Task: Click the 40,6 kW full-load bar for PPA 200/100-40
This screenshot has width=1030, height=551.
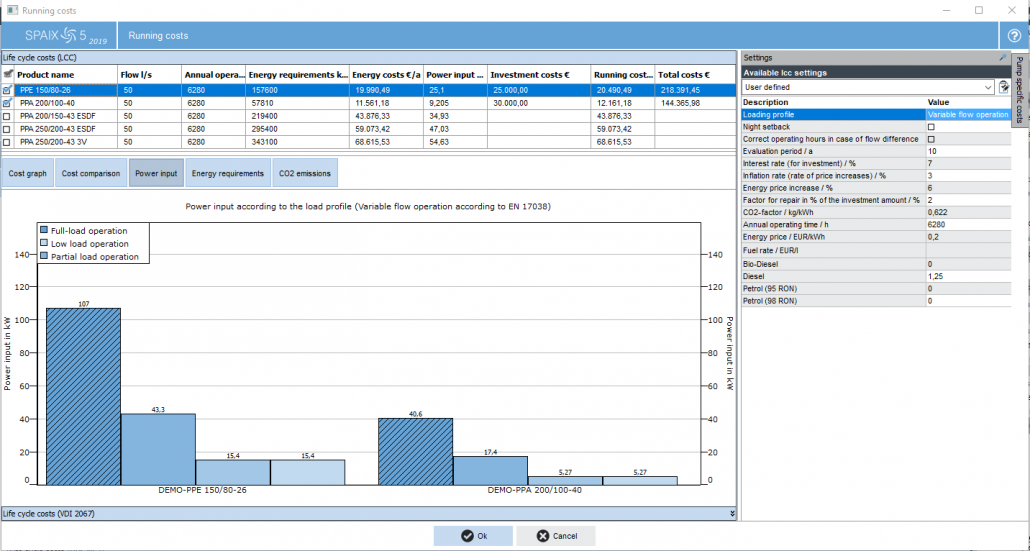Action: click(x=416, y=452)
